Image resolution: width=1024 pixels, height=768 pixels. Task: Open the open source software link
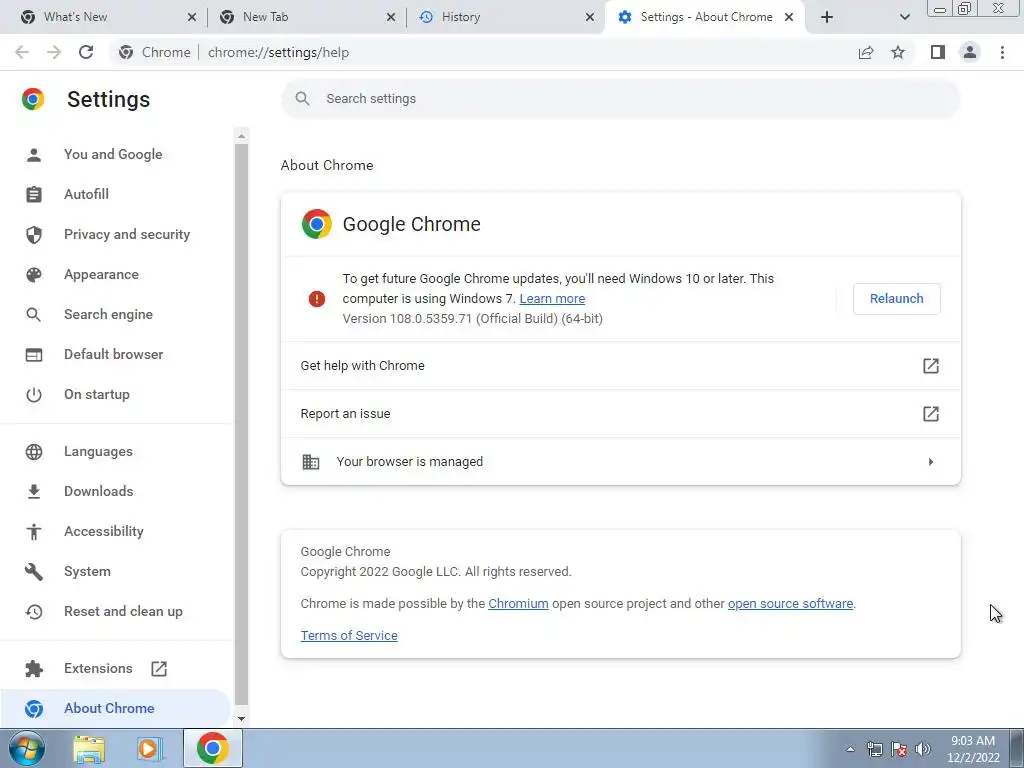click(x=790, y=604)
